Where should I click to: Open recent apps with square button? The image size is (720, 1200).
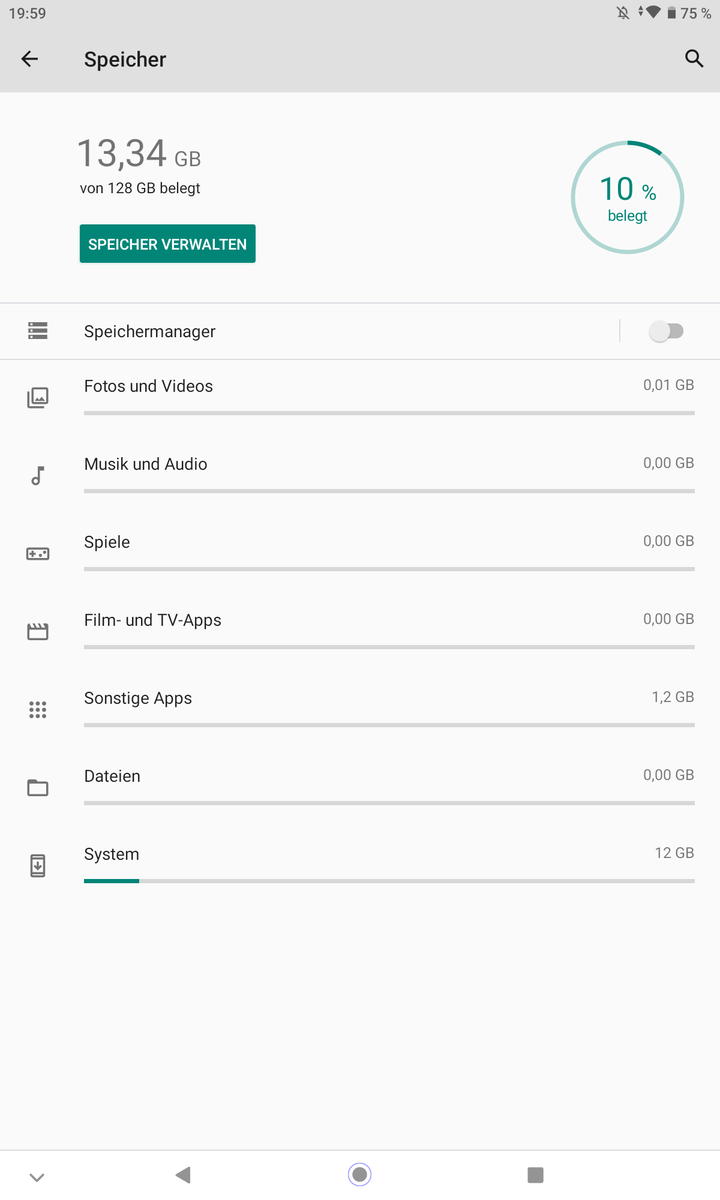(x=535, y=1175)
